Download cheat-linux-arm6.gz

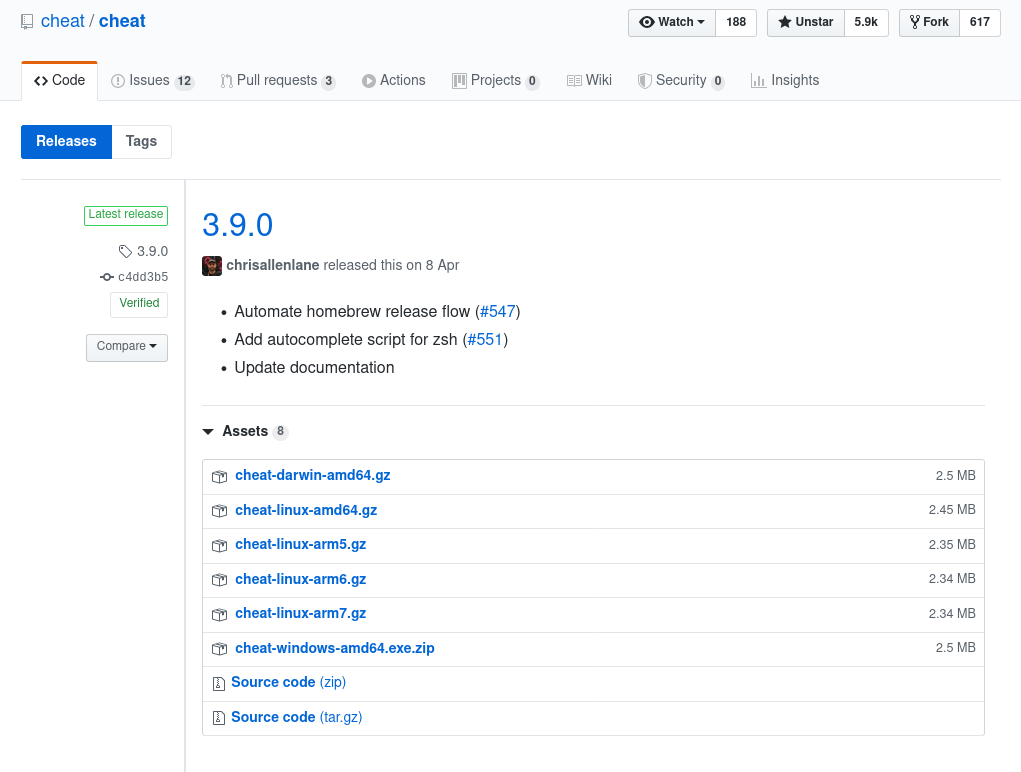[x=300, y=579]
